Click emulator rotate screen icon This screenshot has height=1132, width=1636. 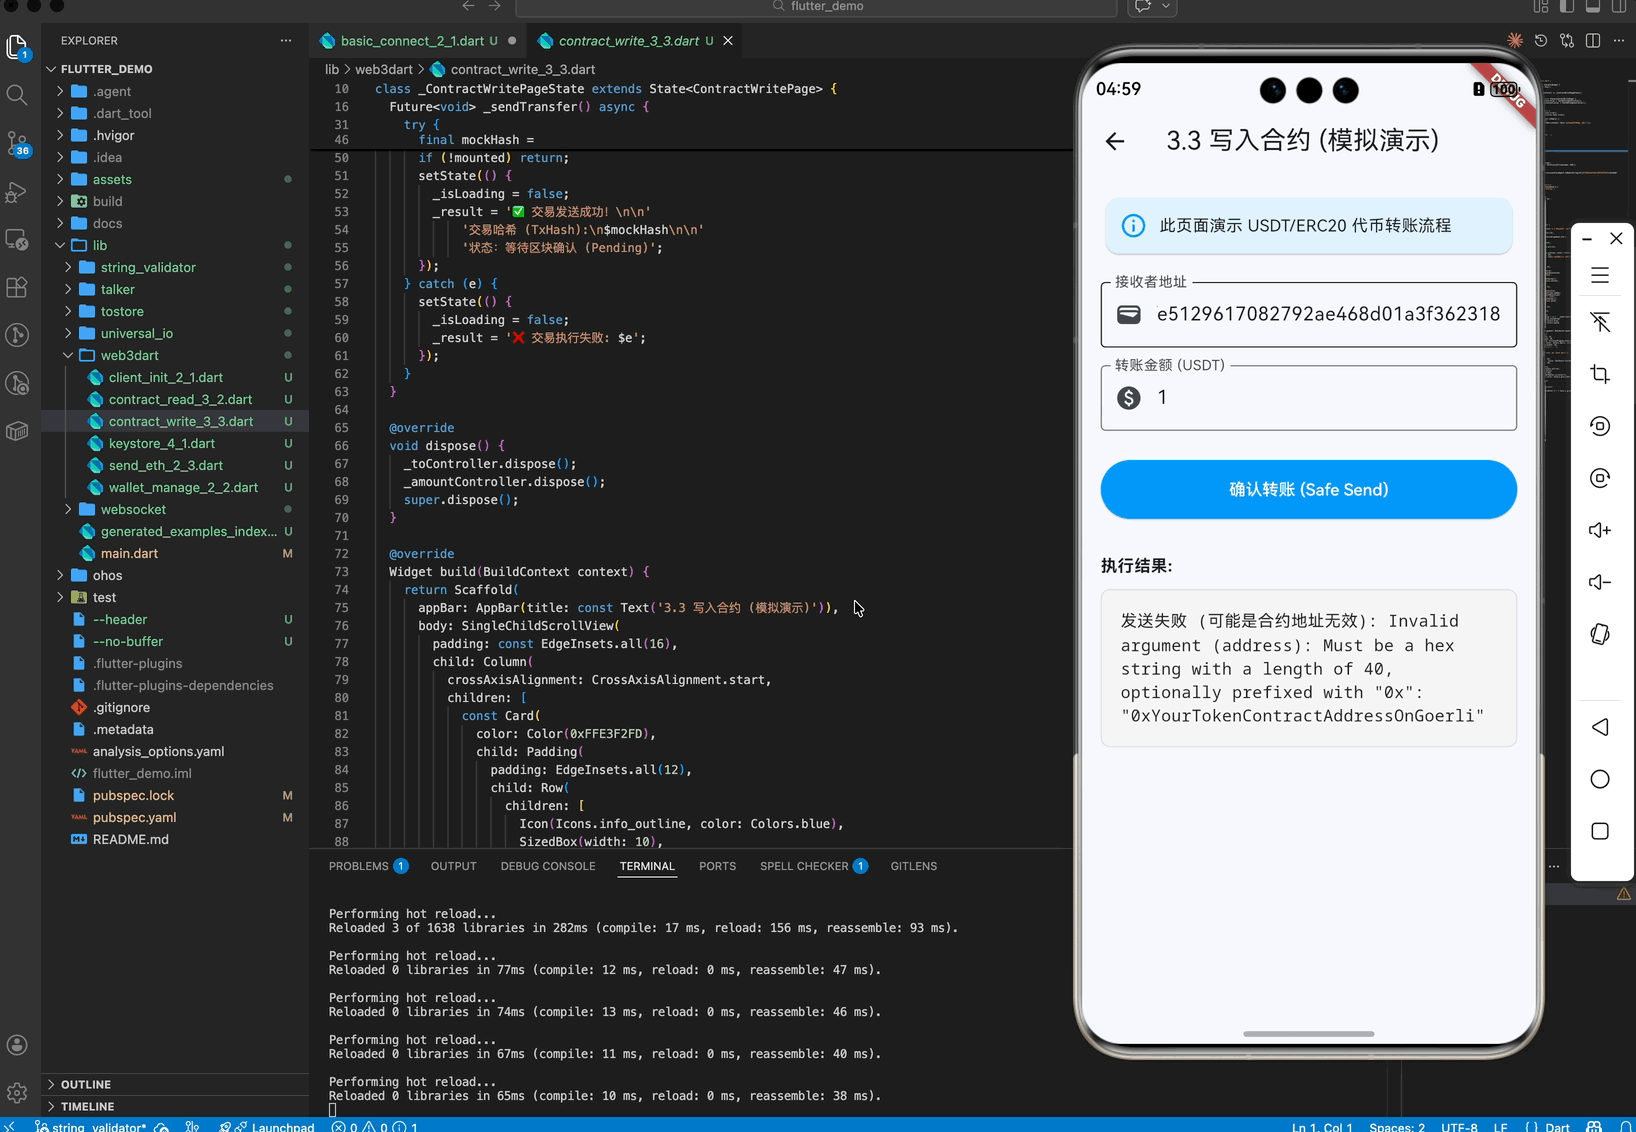(1600, 634)
